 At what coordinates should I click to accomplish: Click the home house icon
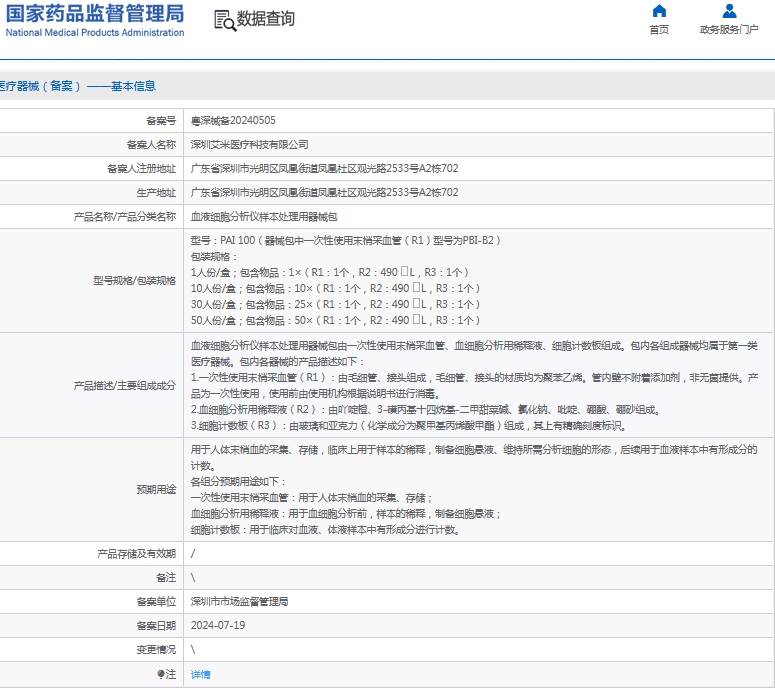659,11
